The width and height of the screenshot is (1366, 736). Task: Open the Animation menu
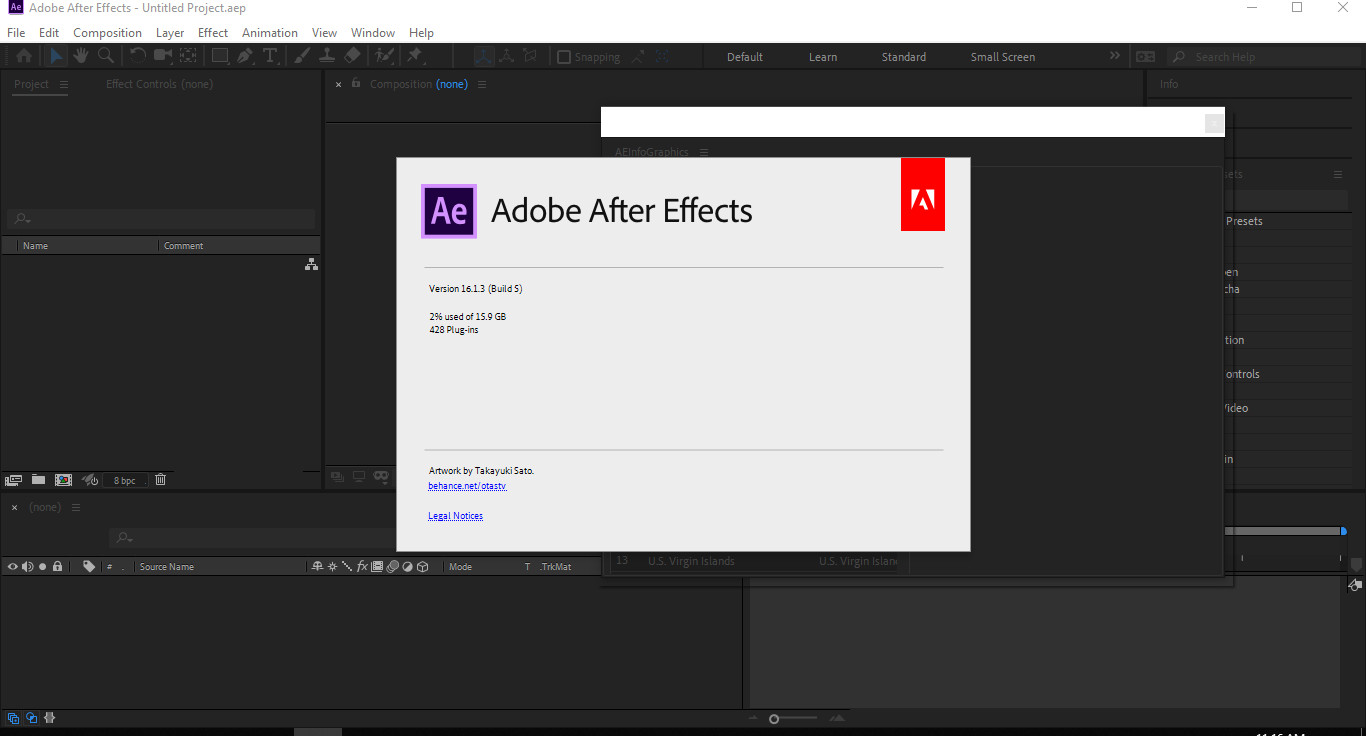tap(270, 32)
